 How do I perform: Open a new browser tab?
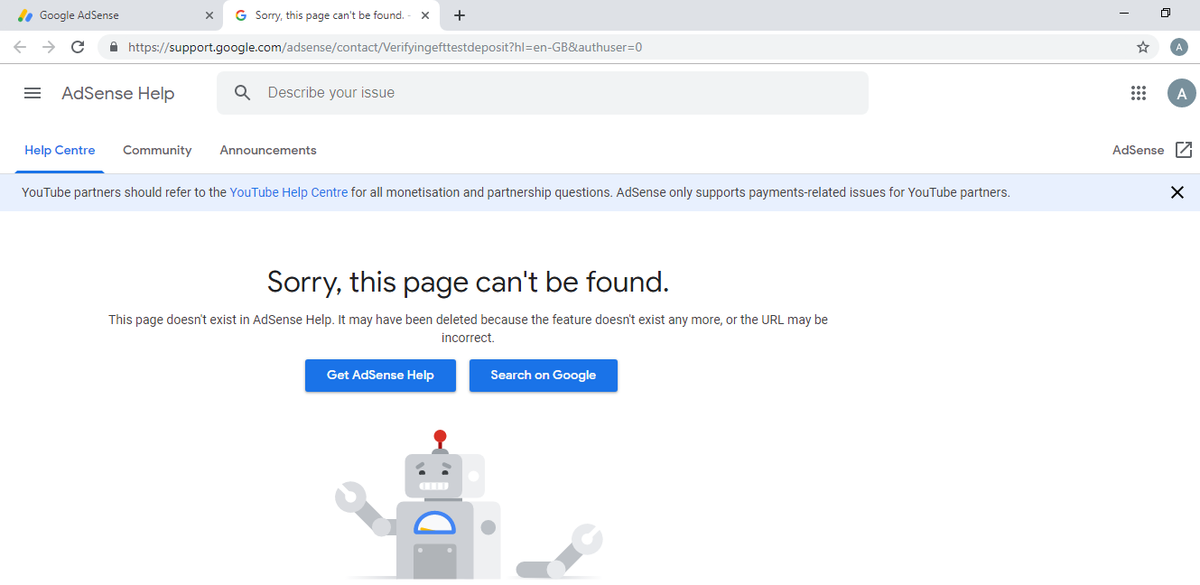459,15
